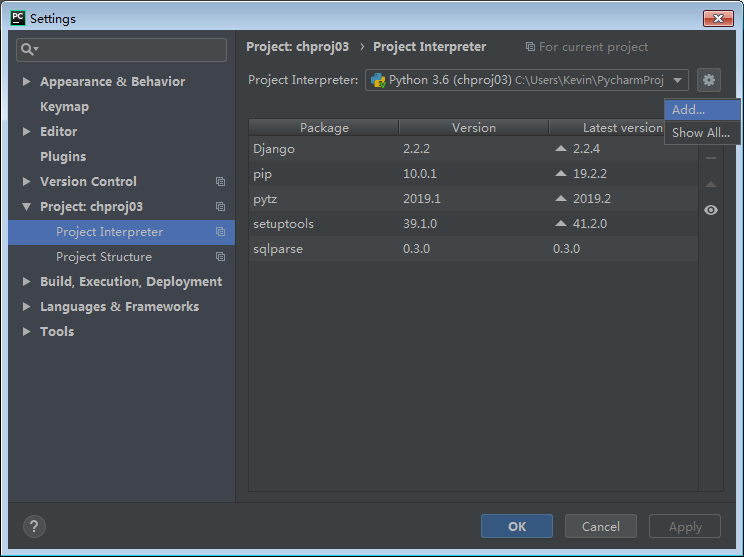Select Project Structure in the settings tree

click(104, 257)
